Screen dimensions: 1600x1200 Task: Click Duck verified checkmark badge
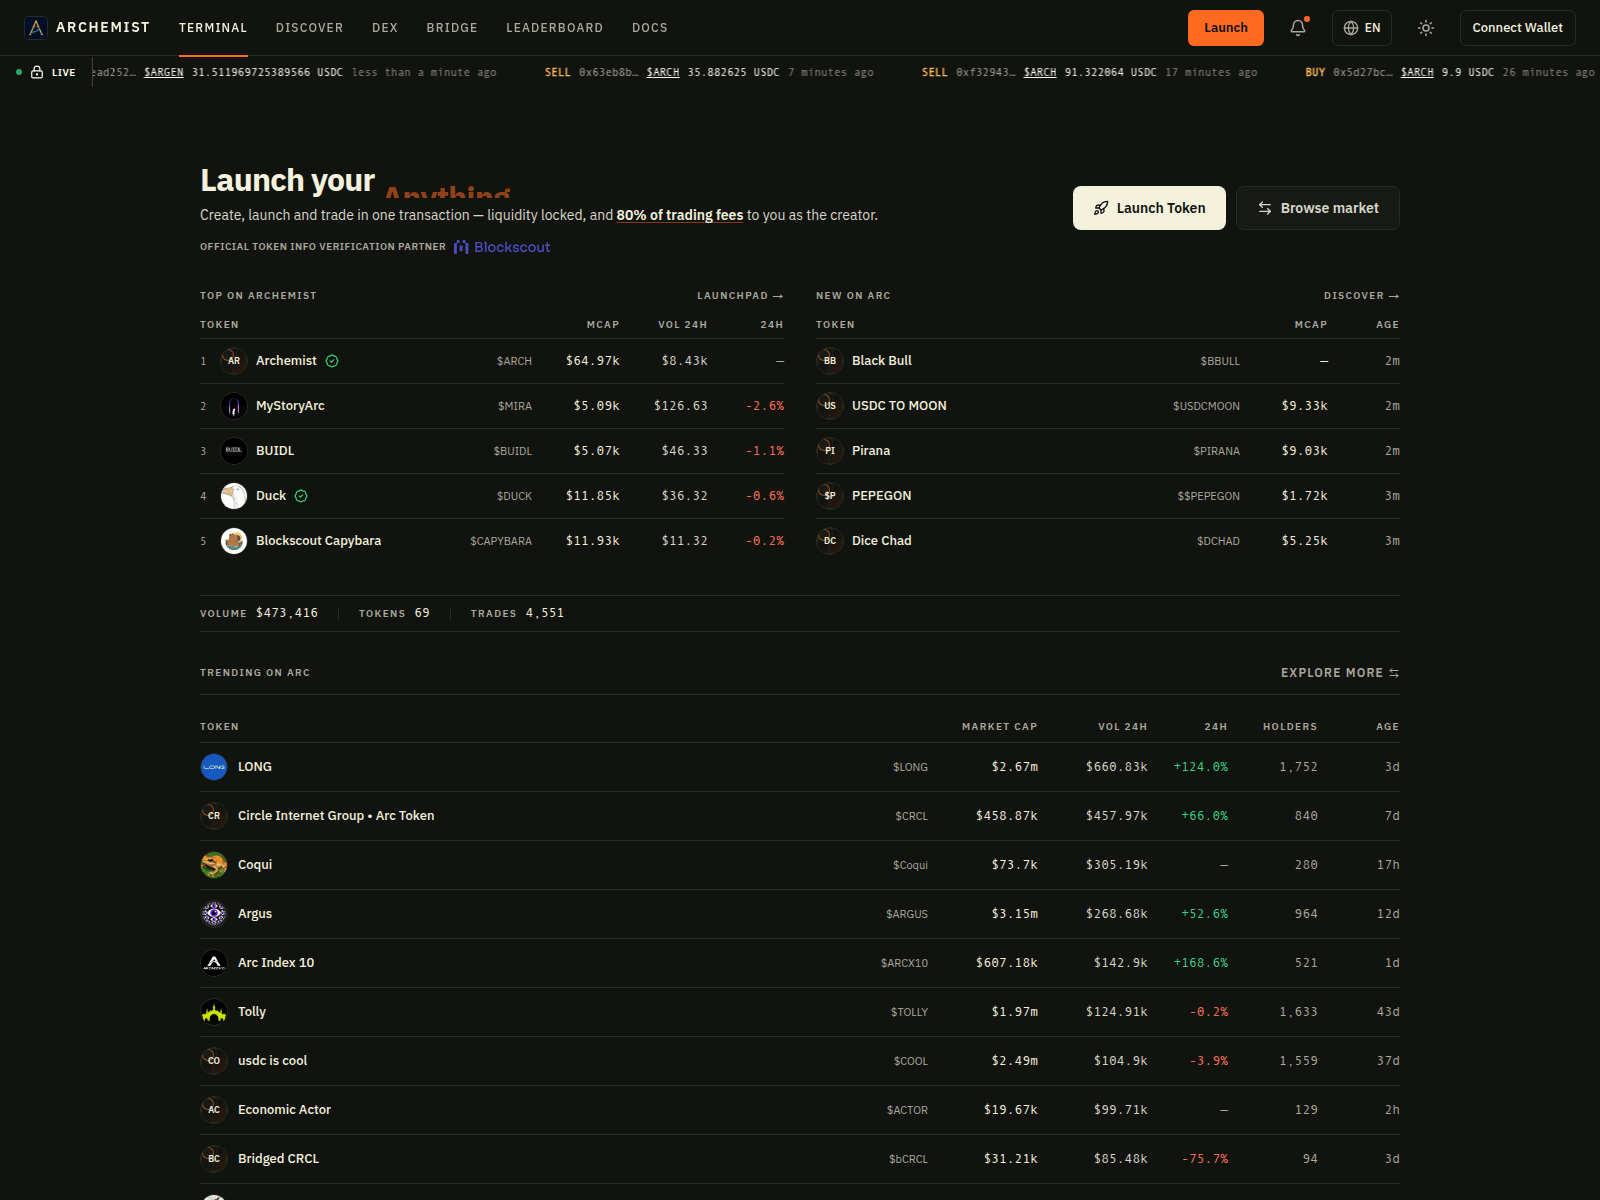click(301, 496)
